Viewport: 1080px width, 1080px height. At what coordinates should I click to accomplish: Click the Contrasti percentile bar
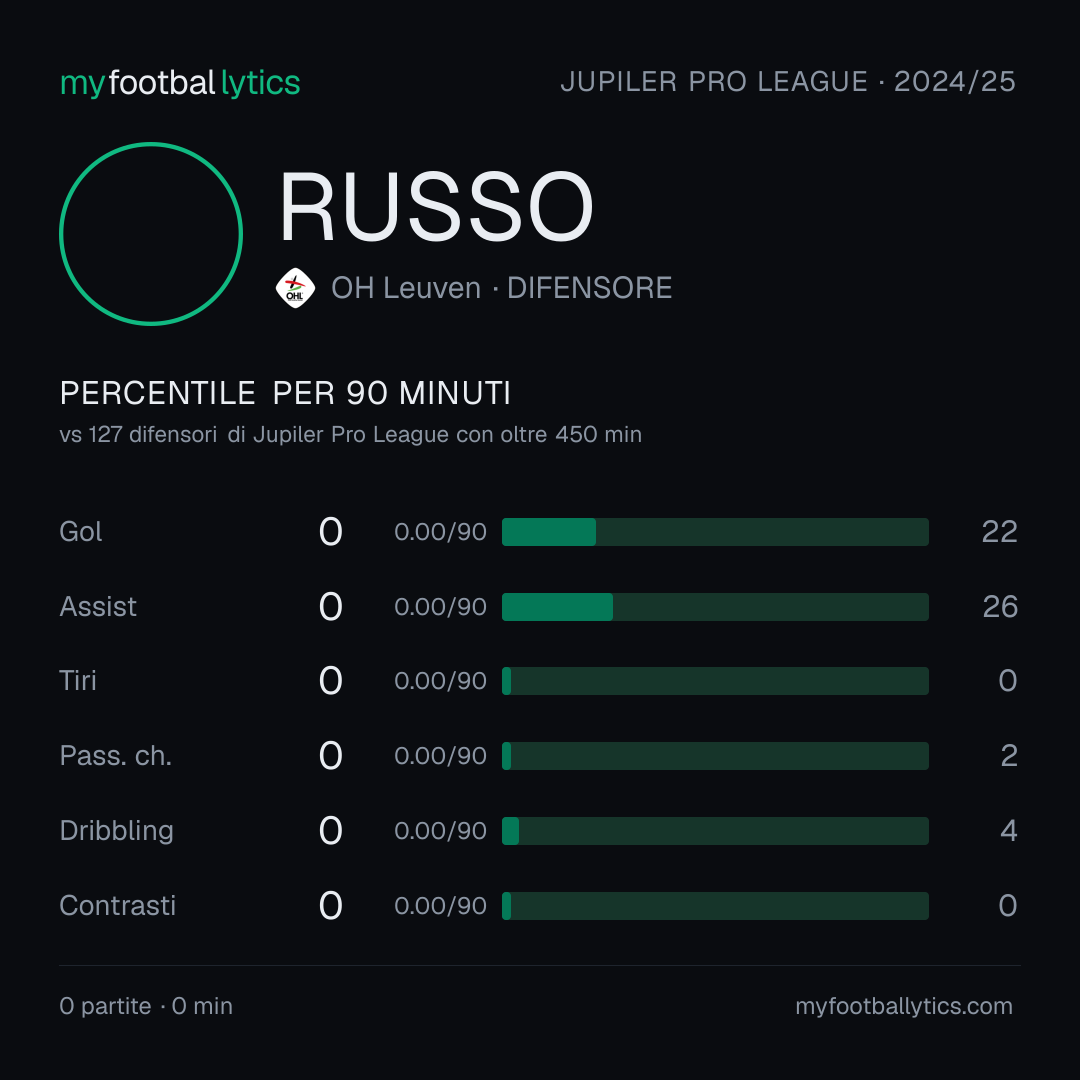715,906
